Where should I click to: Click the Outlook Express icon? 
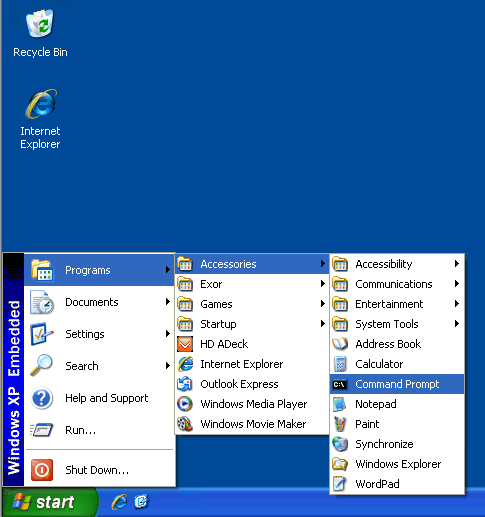(x=185, y=384)
